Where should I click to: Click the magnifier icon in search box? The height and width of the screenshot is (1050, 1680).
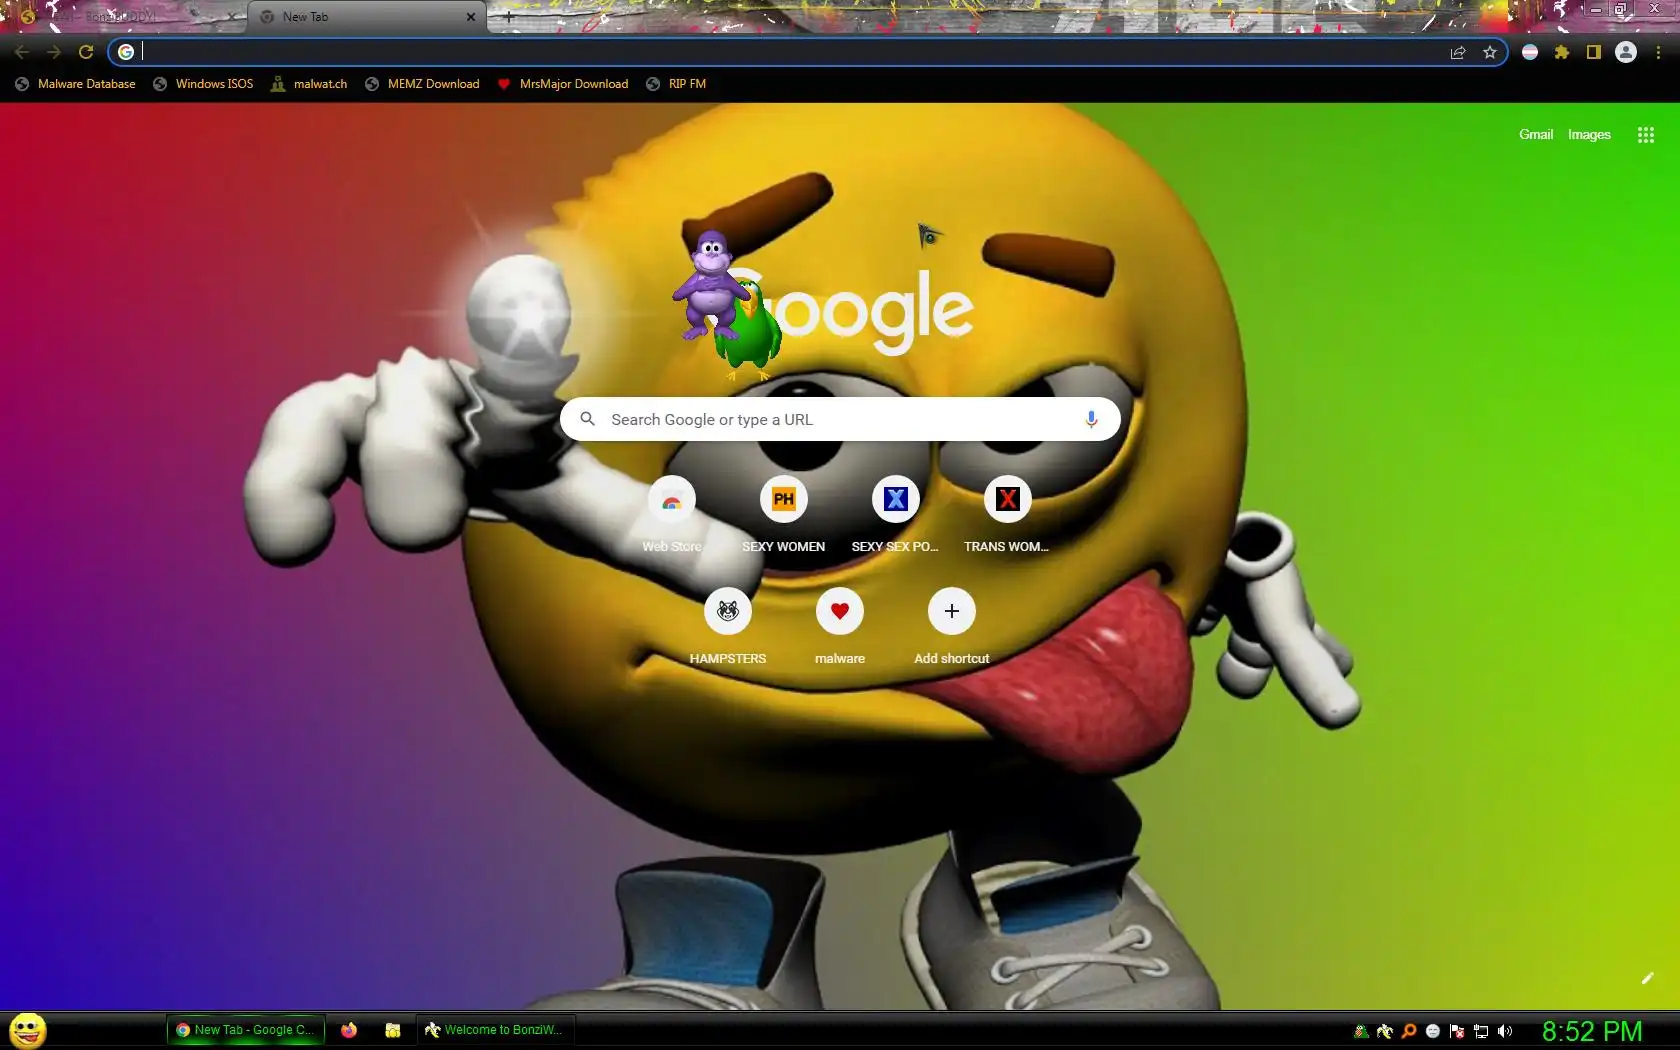(588, 419)
